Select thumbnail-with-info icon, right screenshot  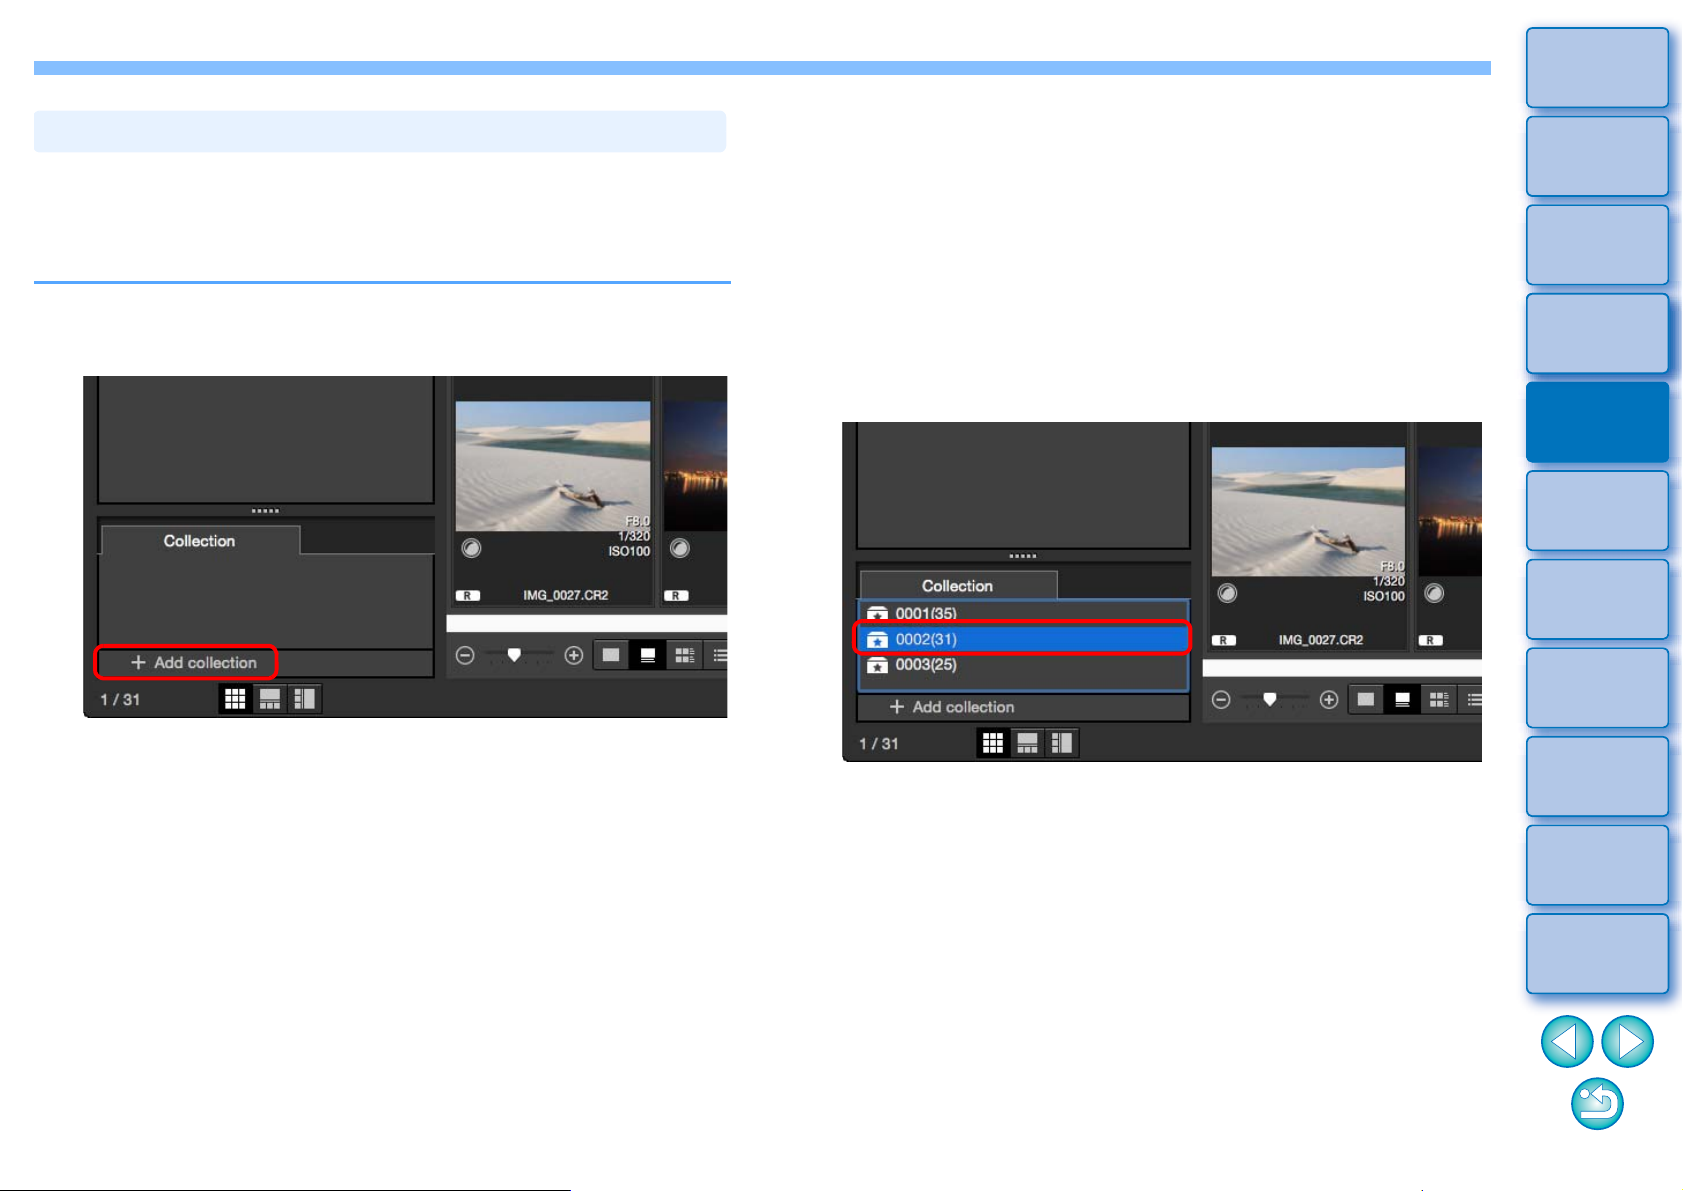tap(1403, 700)
